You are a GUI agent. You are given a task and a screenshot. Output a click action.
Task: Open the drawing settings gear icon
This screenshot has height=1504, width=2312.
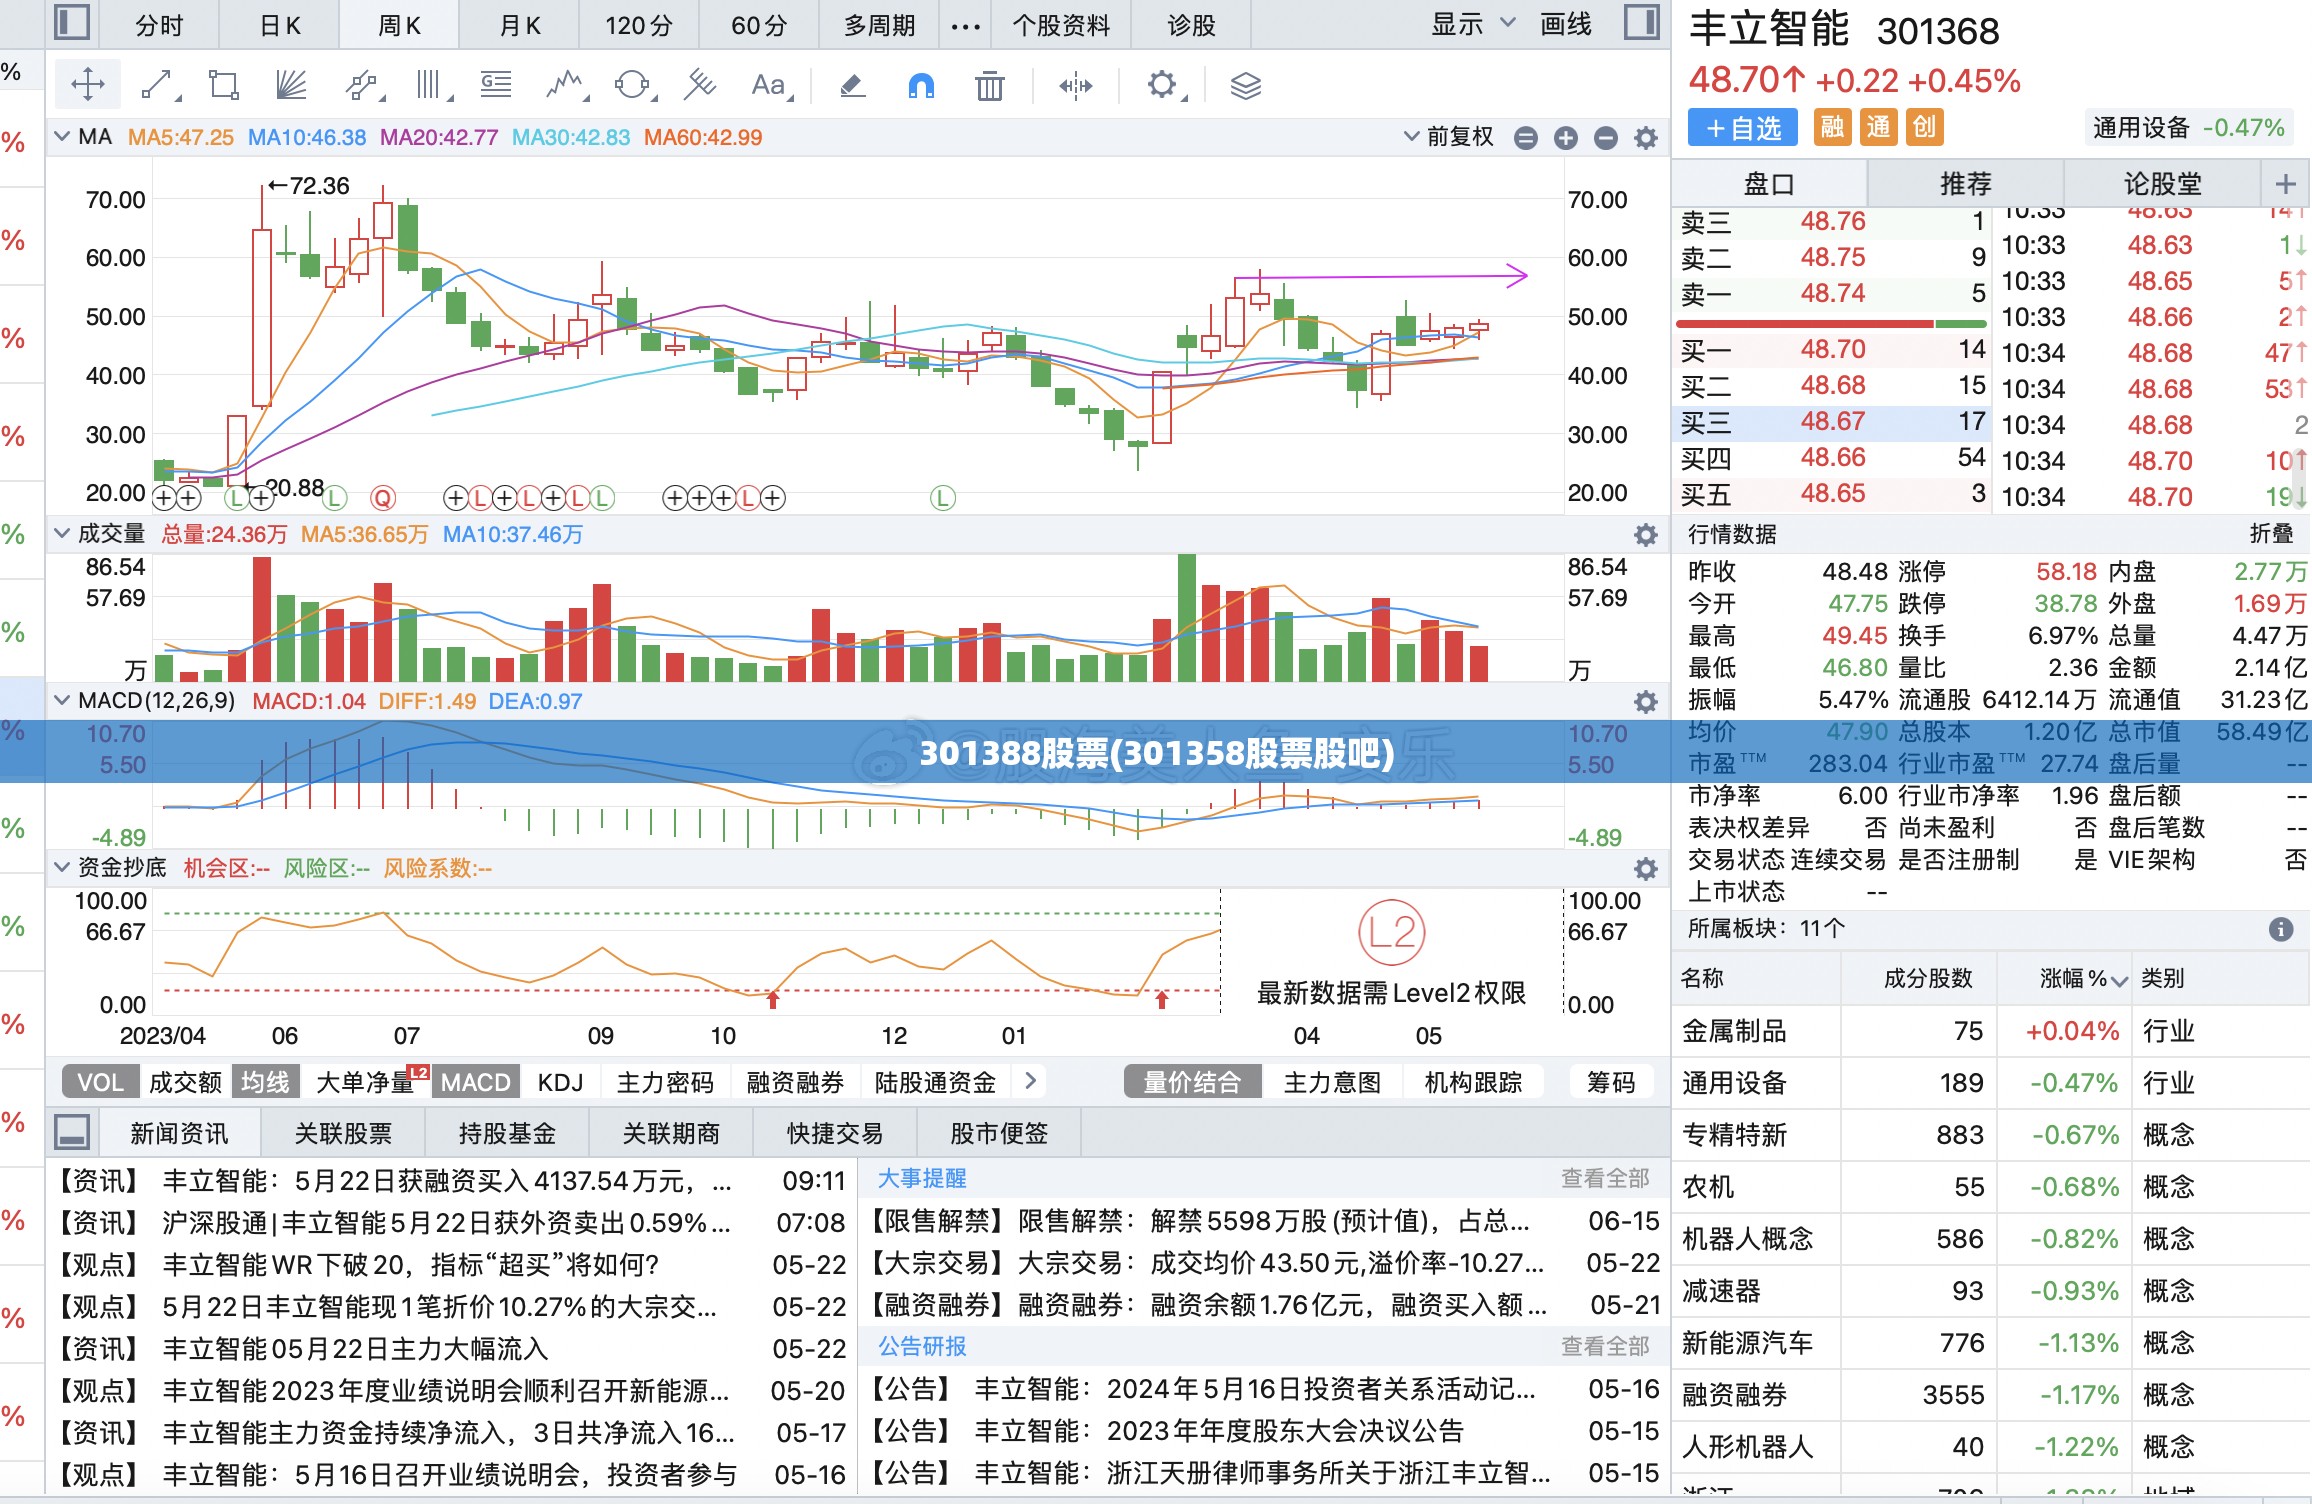point(1163,85)
